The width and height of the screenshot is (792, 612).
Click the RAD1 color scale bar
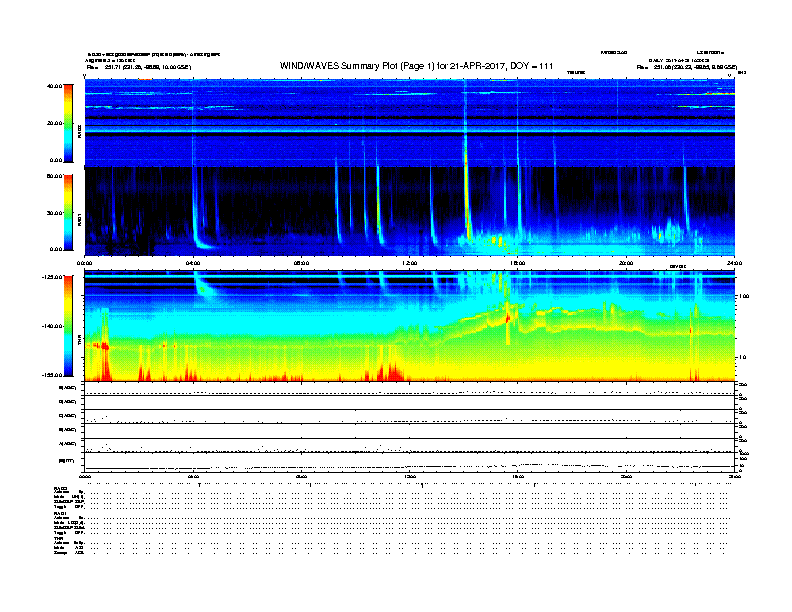coord(68,212)
